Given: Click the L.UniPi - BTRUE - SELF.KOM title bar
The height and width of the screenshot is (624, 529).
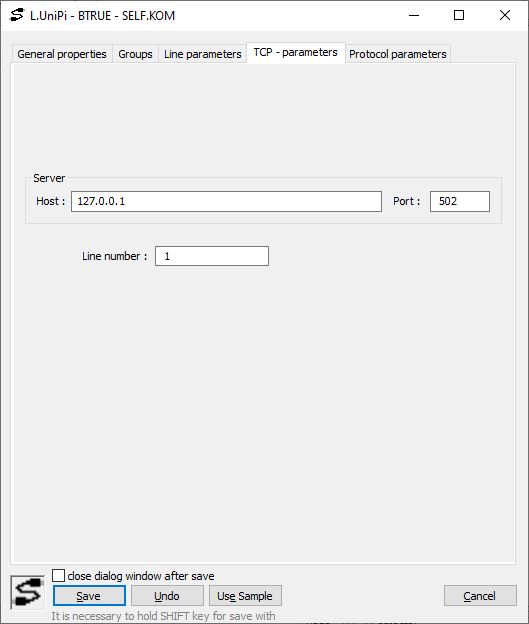Looking at the screenshot, I should [102, 16].
